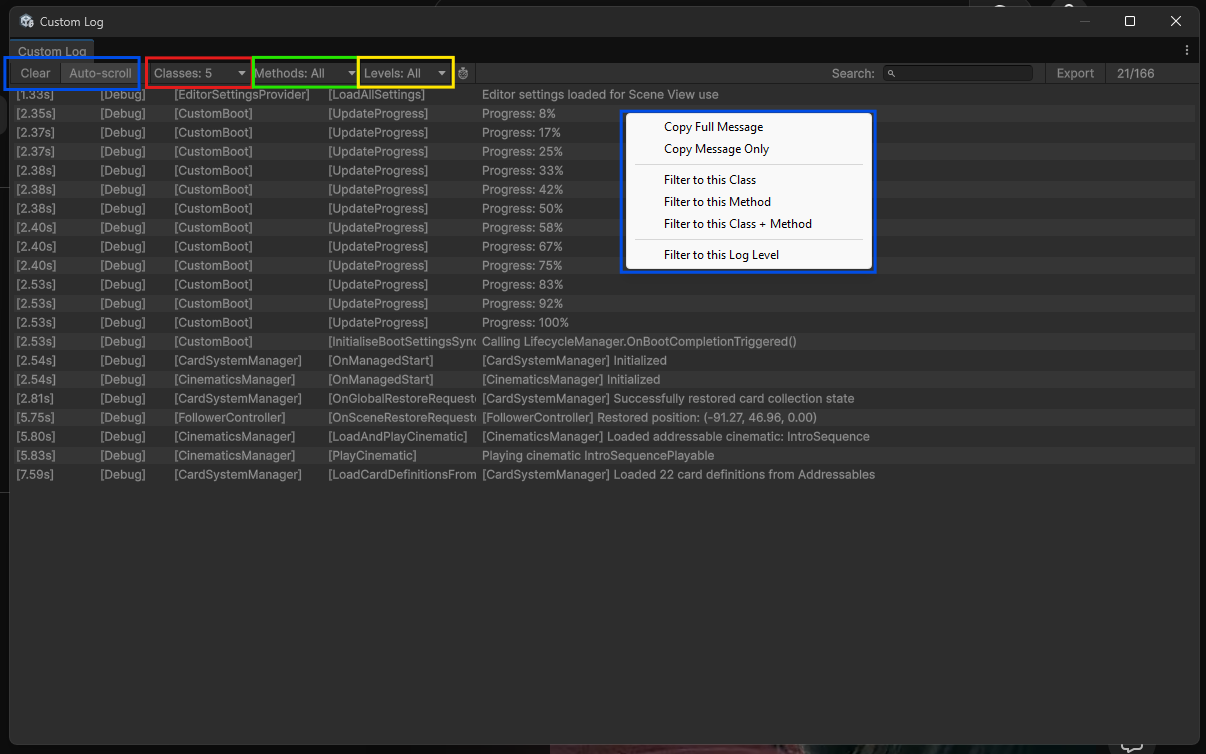Click the Unity logo in the title bar
The height and width of the screenshot is (754, 1206).
[x=26, y=20]
